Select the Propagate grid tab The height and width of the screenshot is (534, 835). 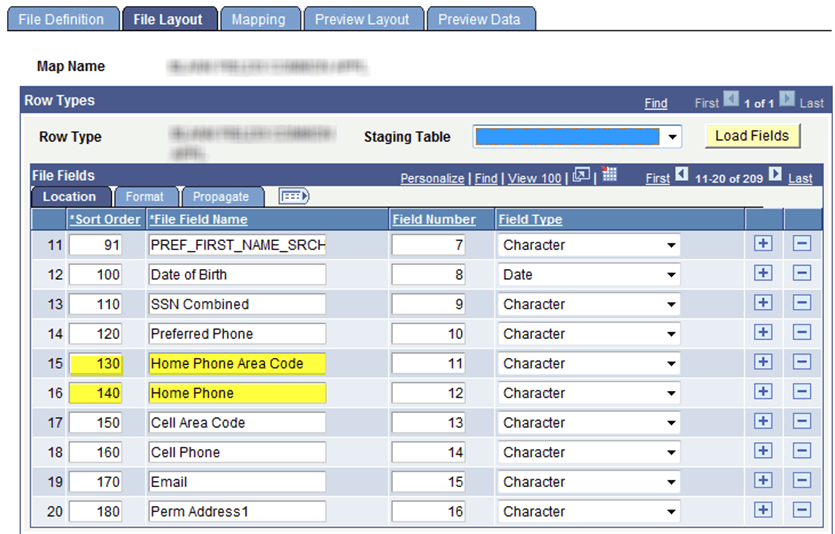tap(222, 196)
